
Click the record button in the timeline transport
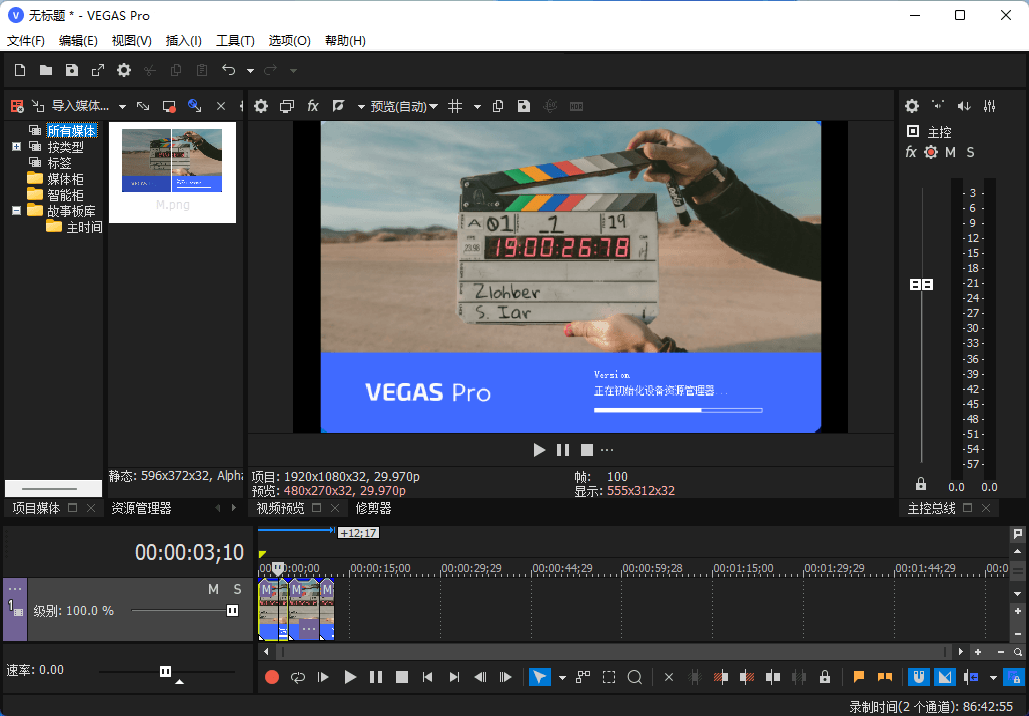(x=272, y=677)
